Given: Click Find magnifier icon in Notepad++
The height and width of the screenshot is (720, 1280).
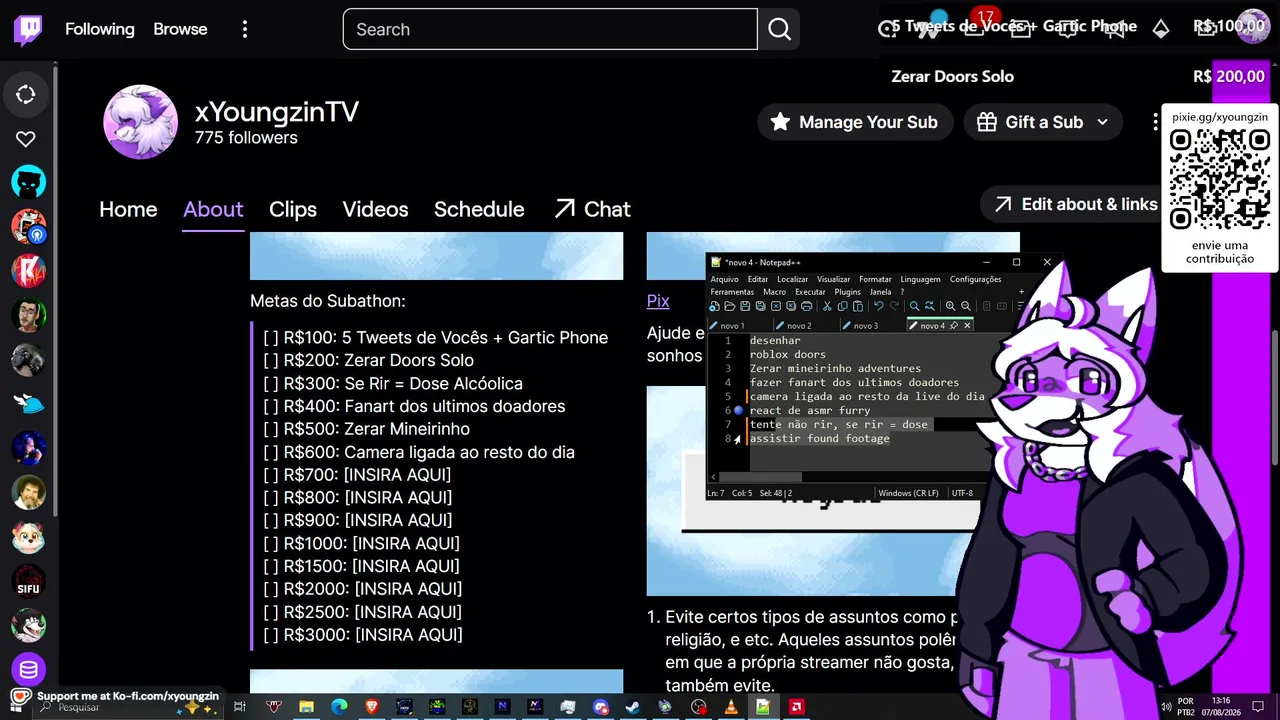Looking at the screenshot, I should 914,306.
